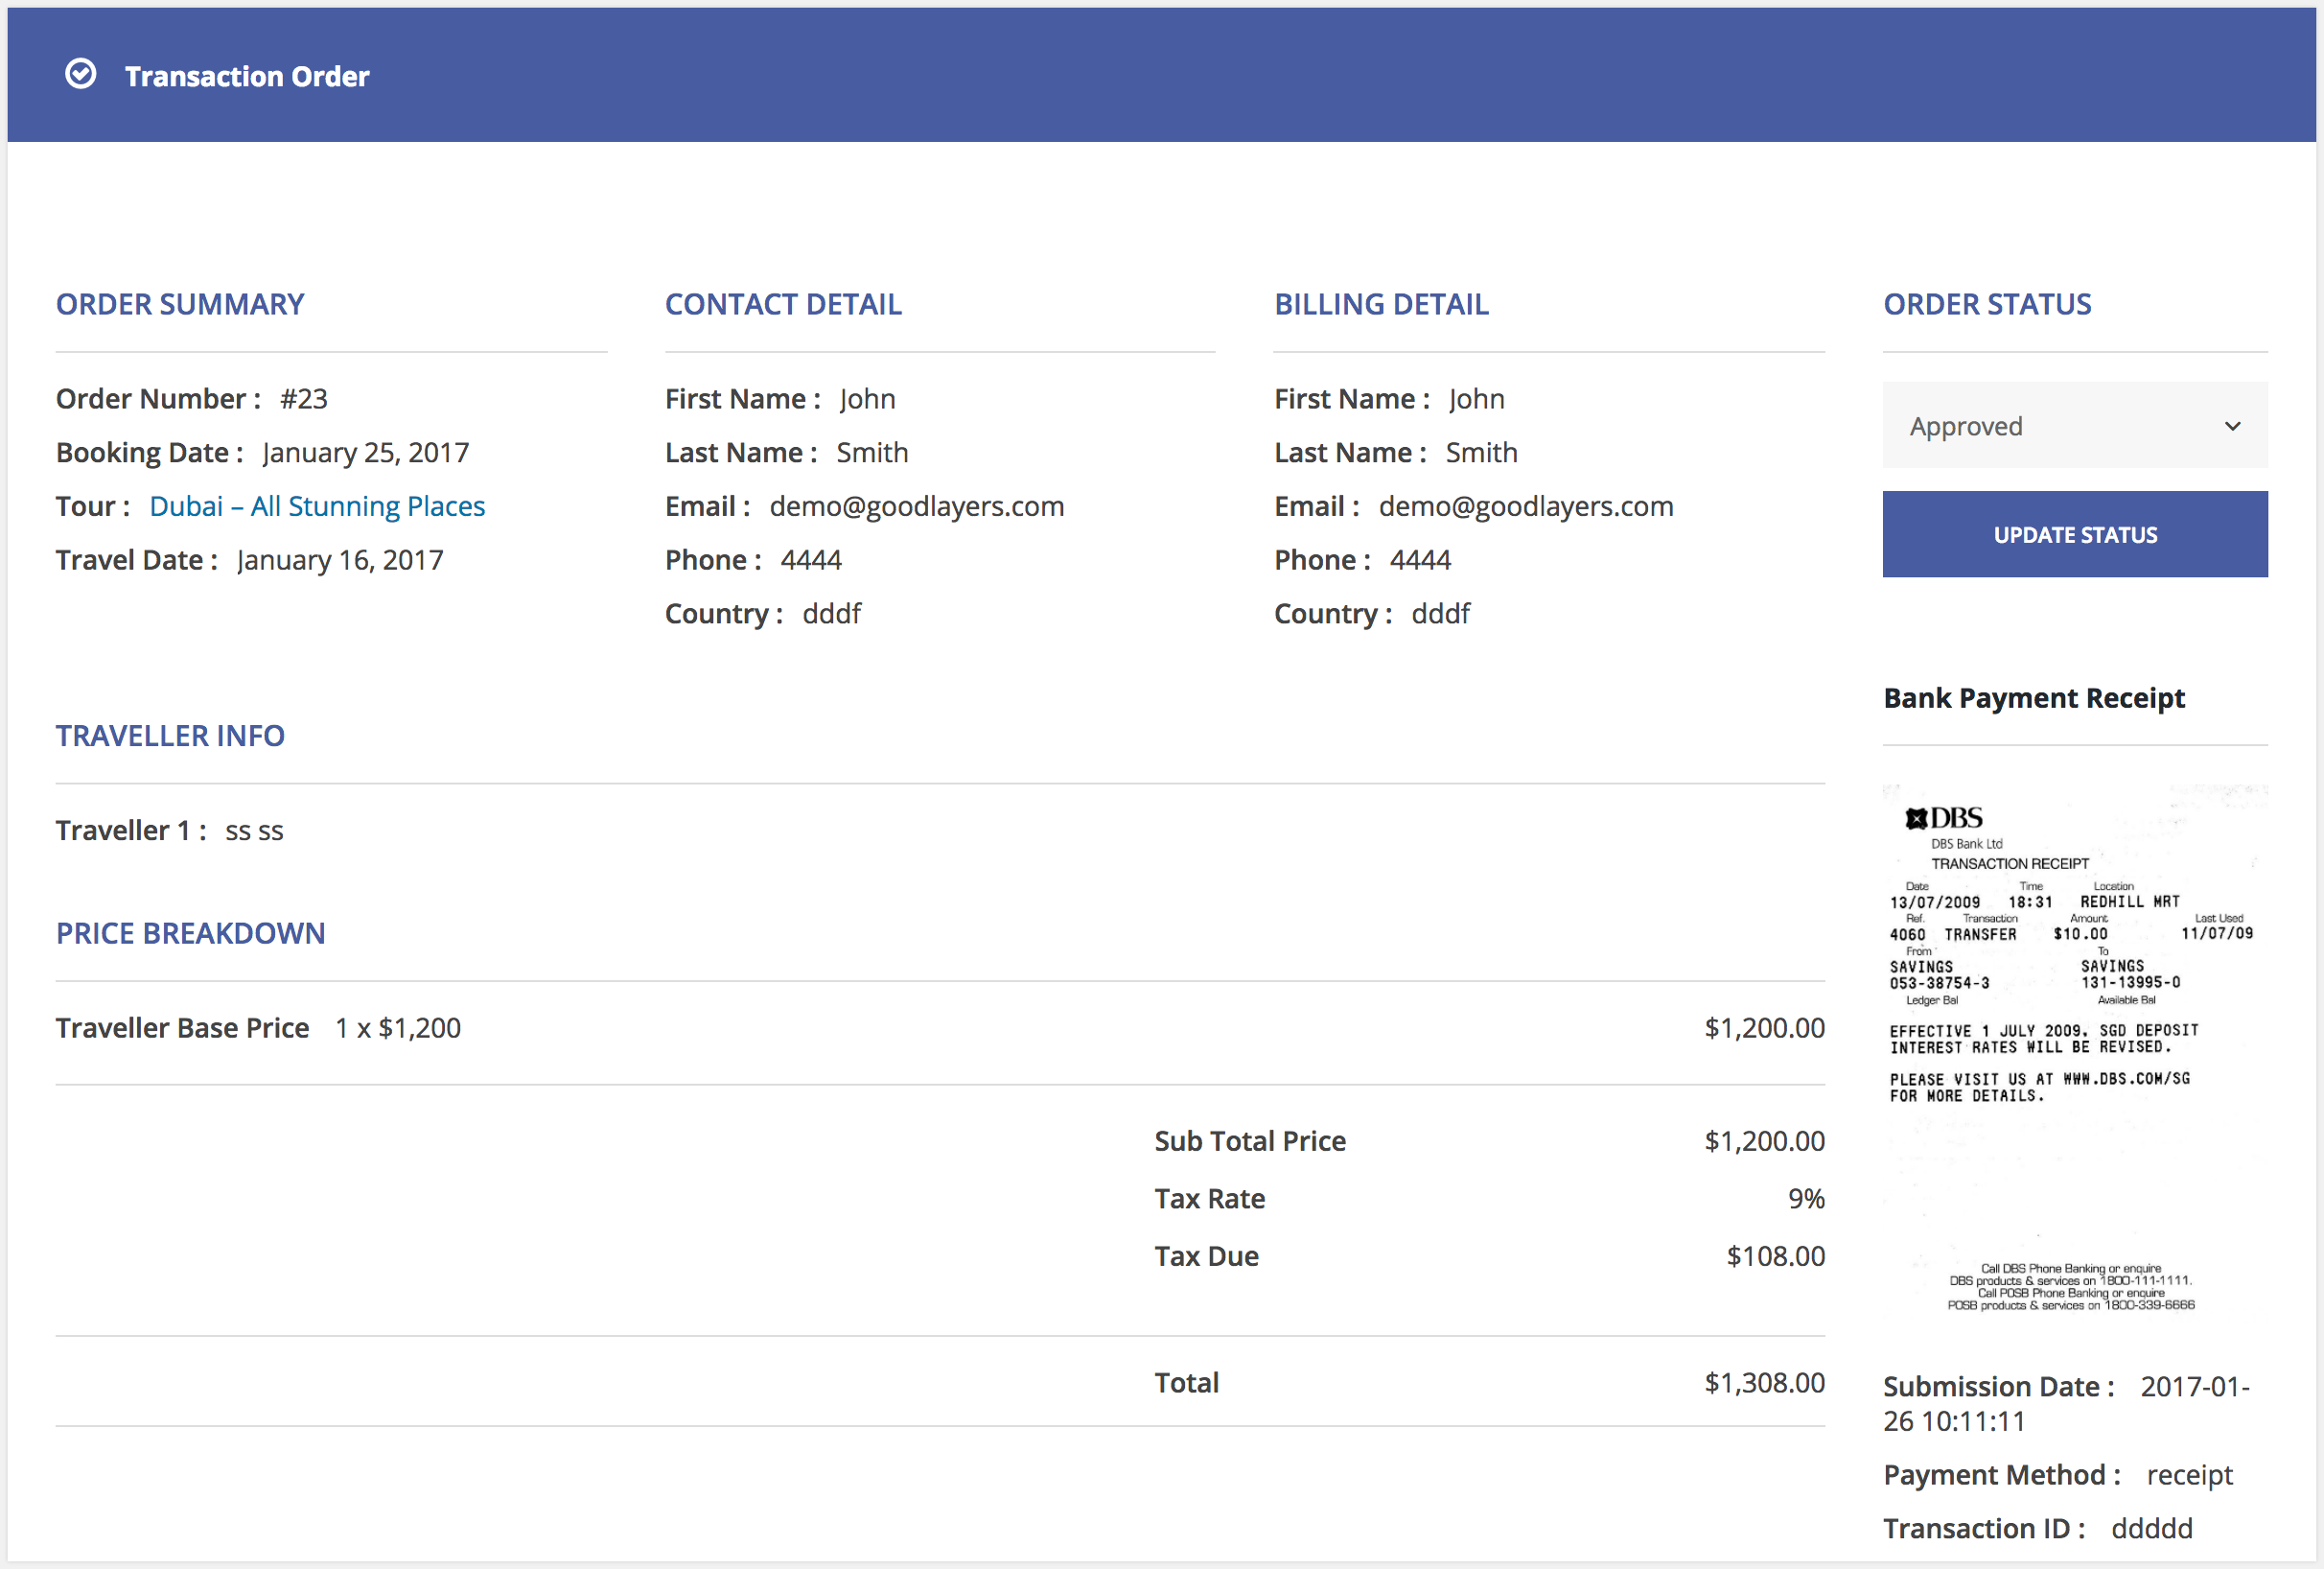Click the Traveller Base Price row label
The image size is (2324, 1569).
click(182, 1028)
